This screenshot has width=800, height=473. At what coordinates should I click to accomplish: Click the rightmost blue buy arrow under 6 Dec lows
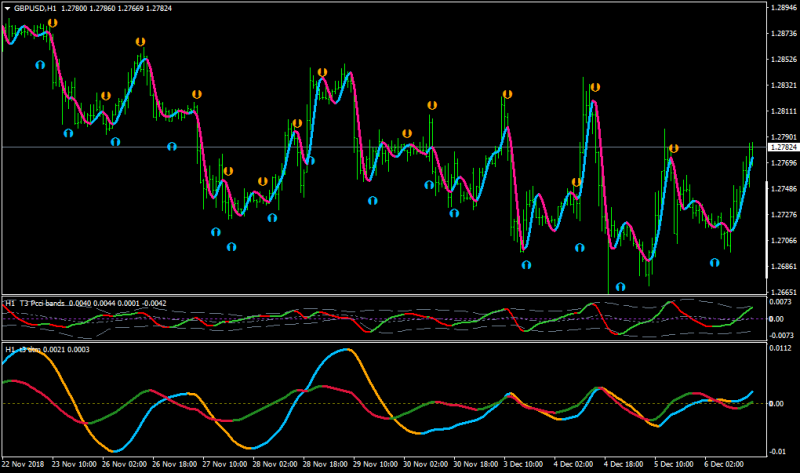[x=714, y=263]
